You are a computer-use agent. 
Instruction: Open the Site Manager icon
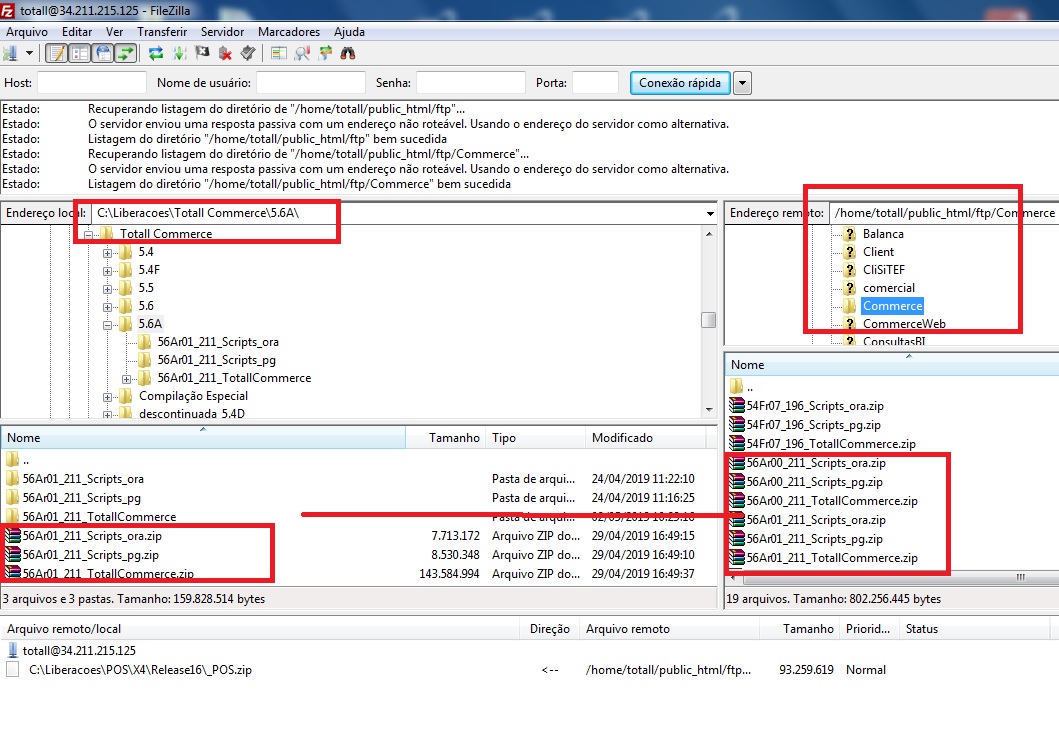(10, 53)
